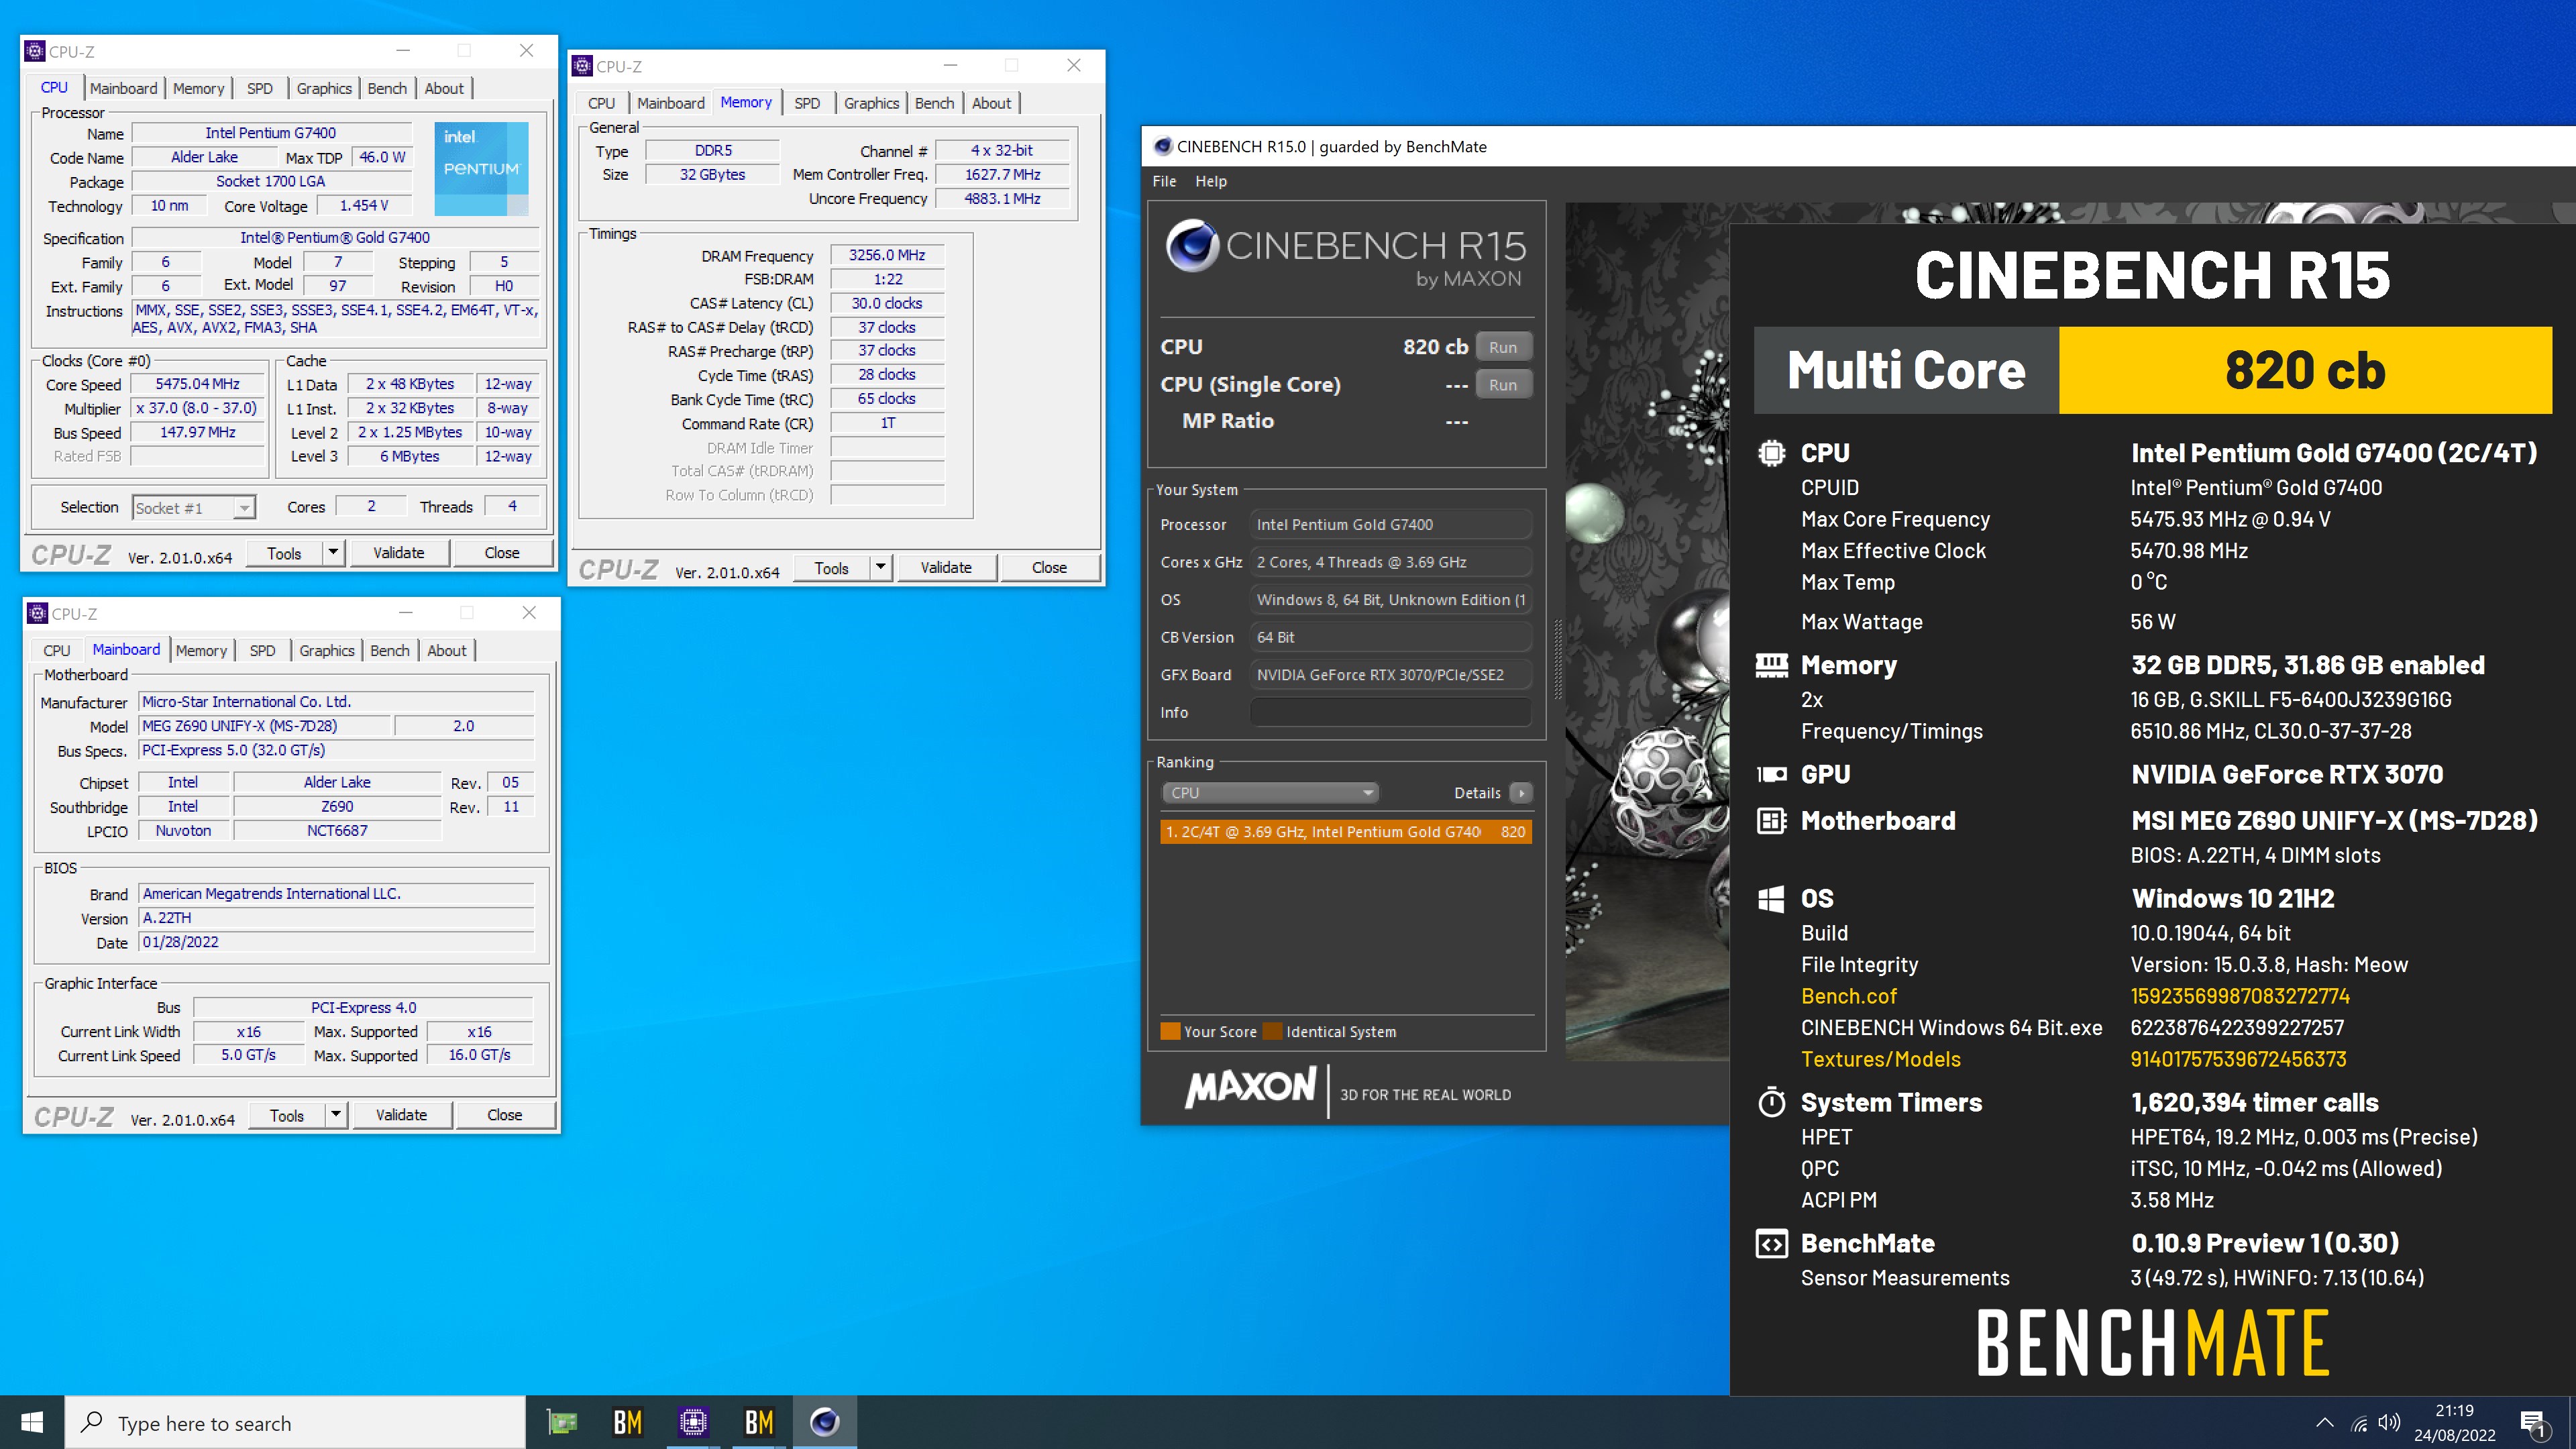Click the GFX Board RTX 3070 field
Viewport: 2576px width, 1449px height.
(x=1390, y=675)
